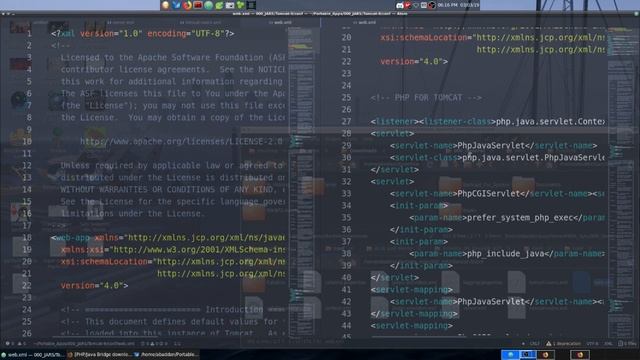Open the green globe icon in the top dock
This screenshot has width=640, height=360.
(x=209, y=5)
